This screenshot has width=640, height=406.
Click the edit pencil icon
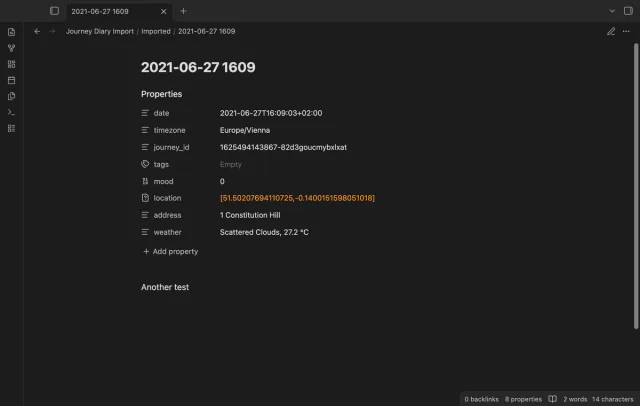(611, 31)
